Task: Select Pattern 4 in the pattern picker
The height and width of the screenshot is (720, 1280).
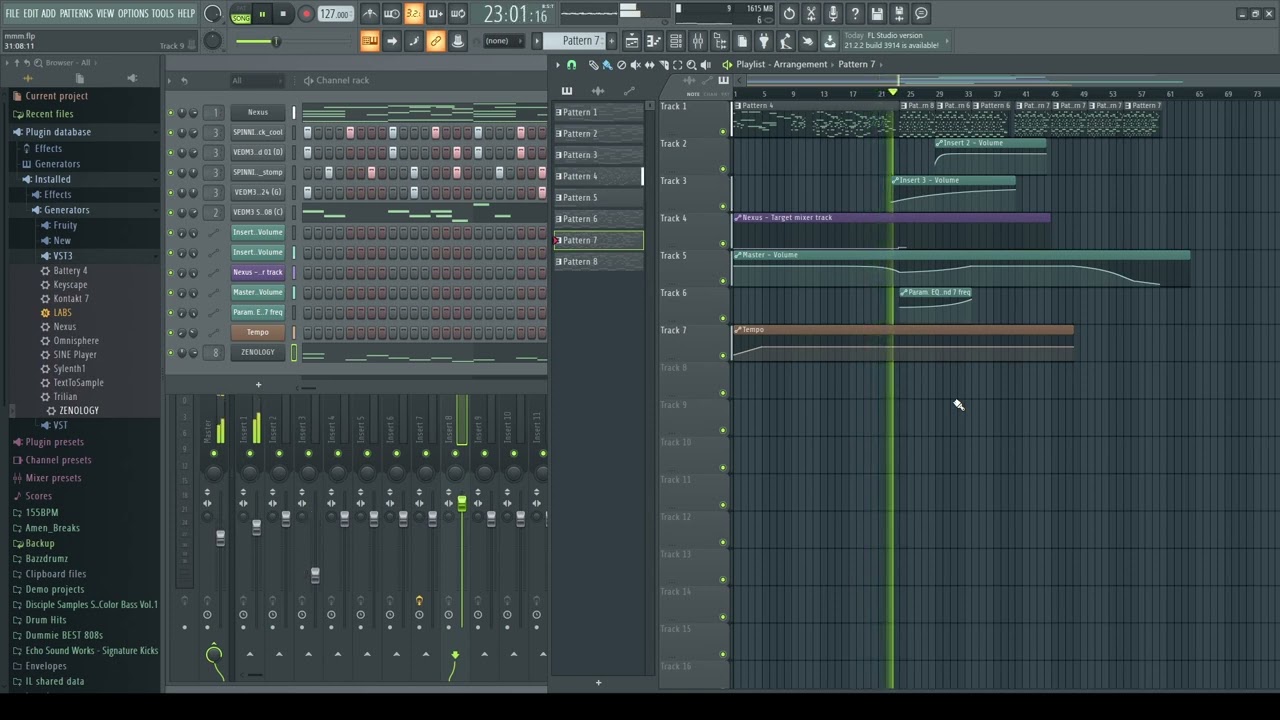Action: 598,176
